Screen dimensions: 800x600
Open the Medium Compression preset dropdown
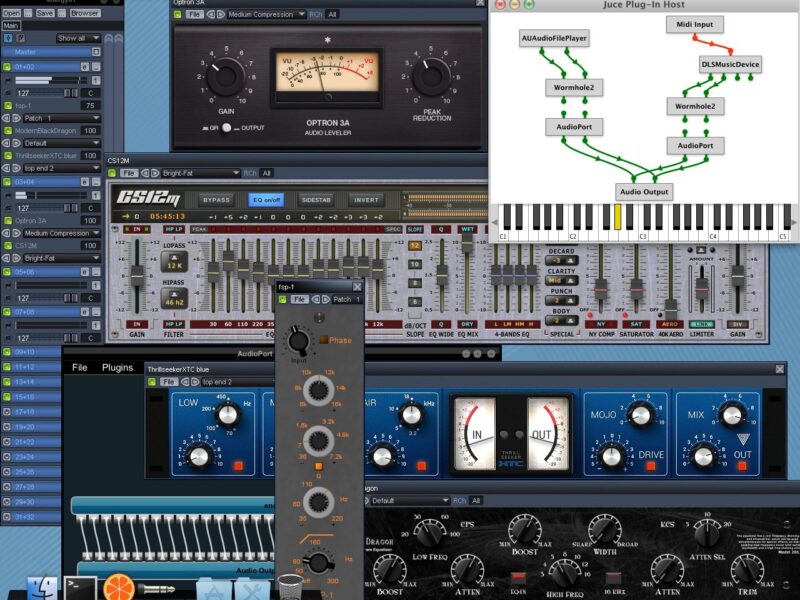[x=267, y=15]
